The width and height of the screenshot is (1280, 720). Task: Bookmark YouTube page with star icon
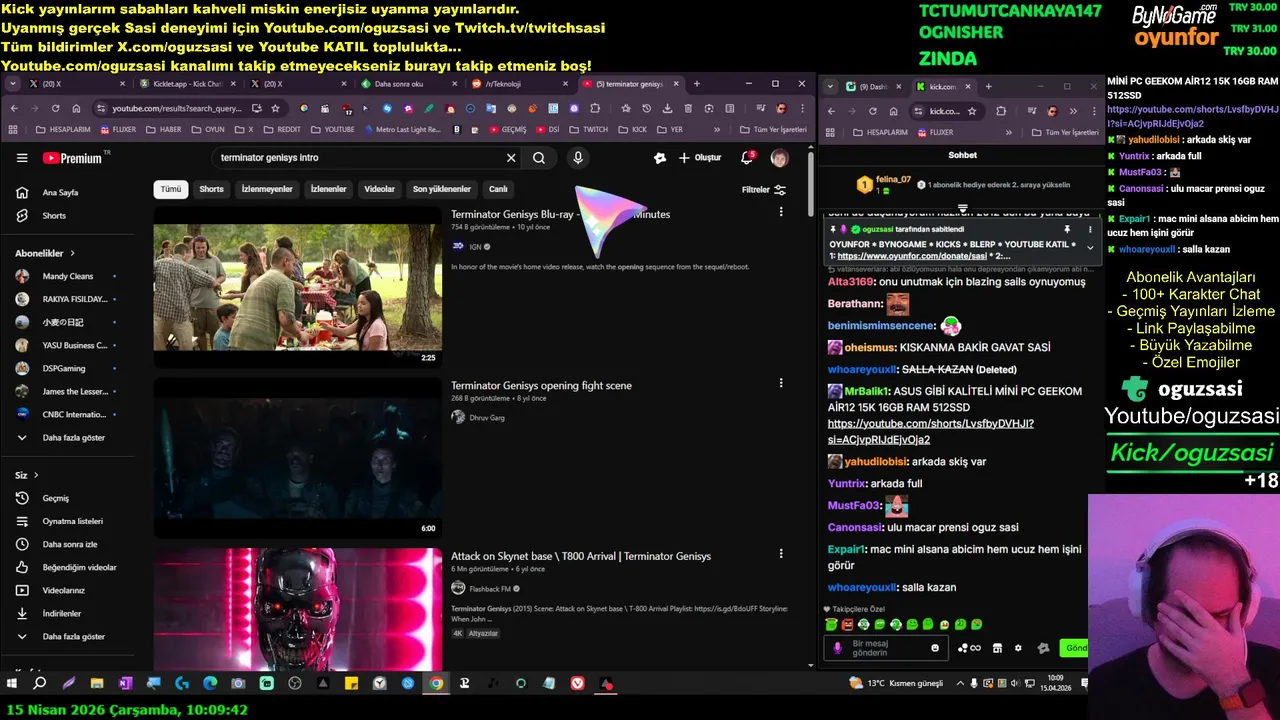click(x=275, y=108)
